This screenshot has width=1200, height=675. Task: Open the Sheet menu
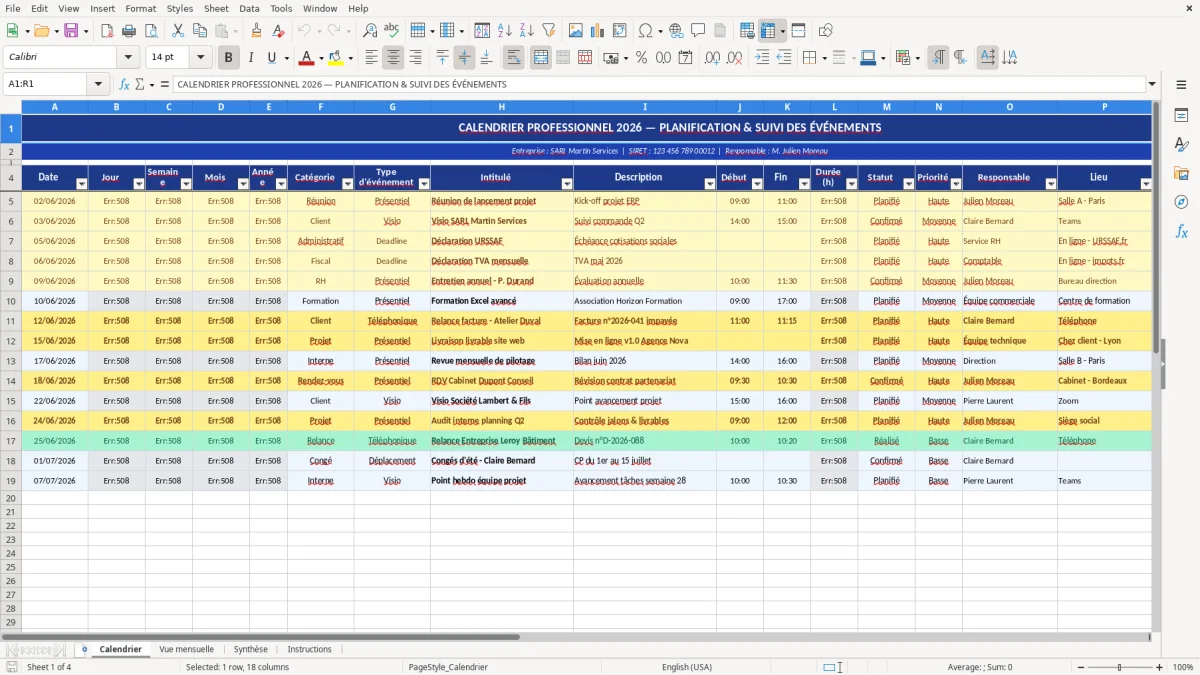216,8
